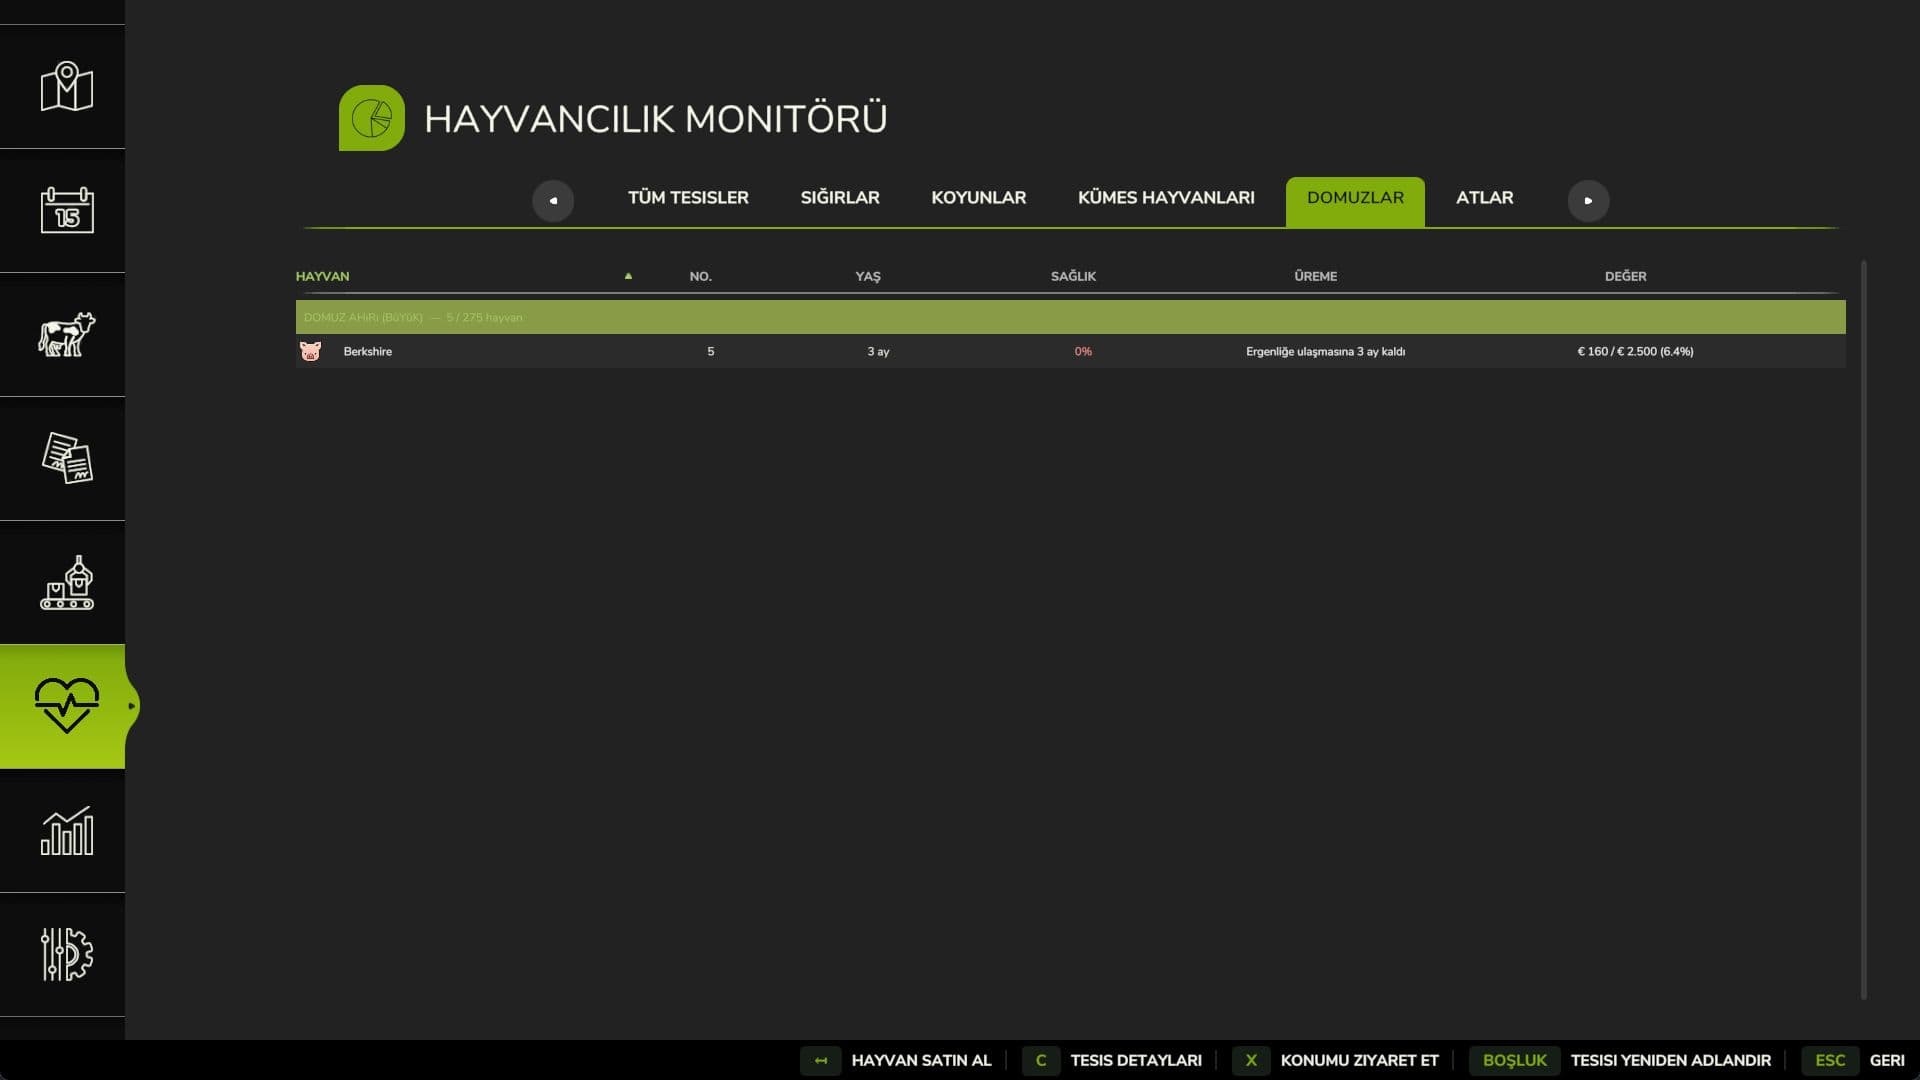Click the green pie chart header icon

tap(372, 118)
